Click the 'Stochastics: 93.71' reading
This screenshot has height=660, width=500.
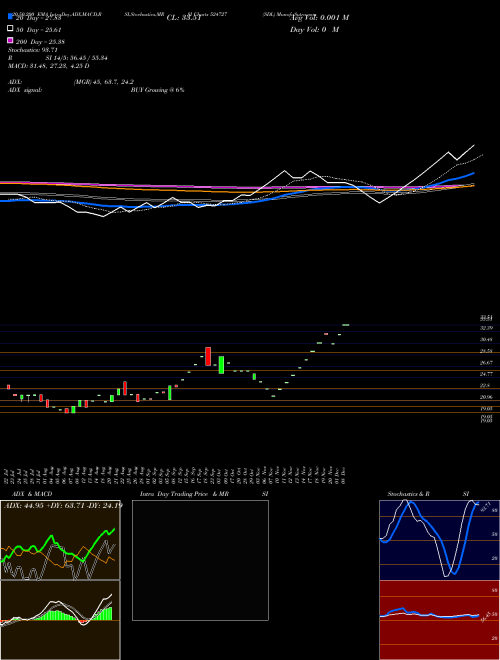pyautogui.click(x=33, y=50)
